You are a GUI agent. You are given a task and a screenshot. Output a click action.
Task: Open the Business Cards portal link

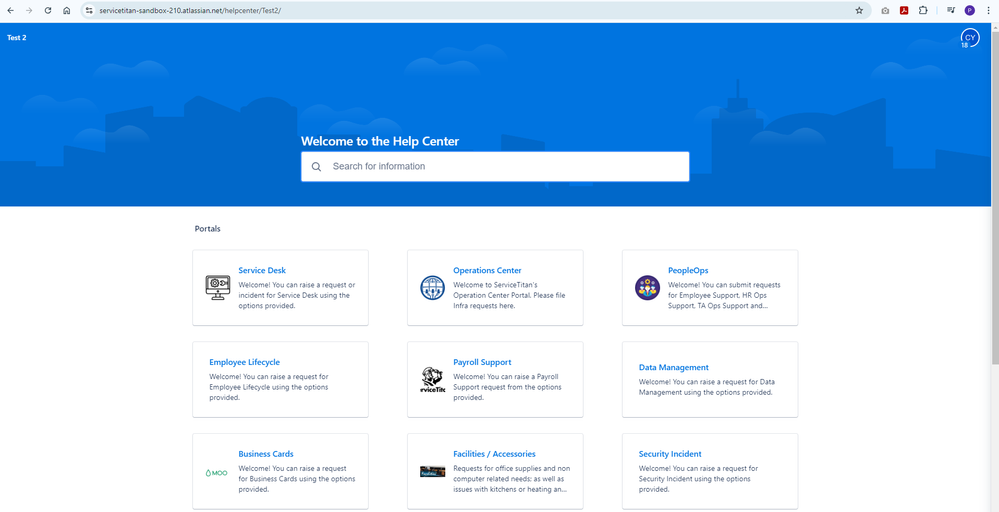pyautogui.click(x=266, y=454)
